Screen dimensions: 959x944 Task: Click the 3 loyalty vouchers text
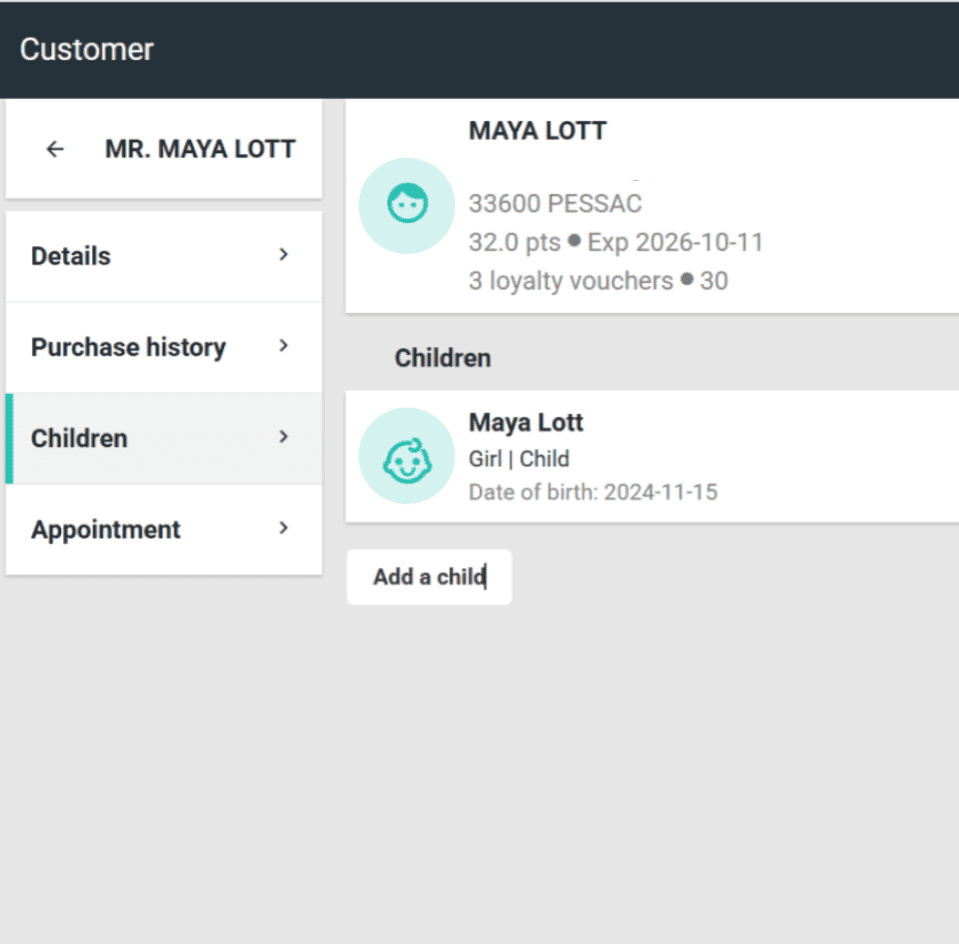[x=570, y=281]
